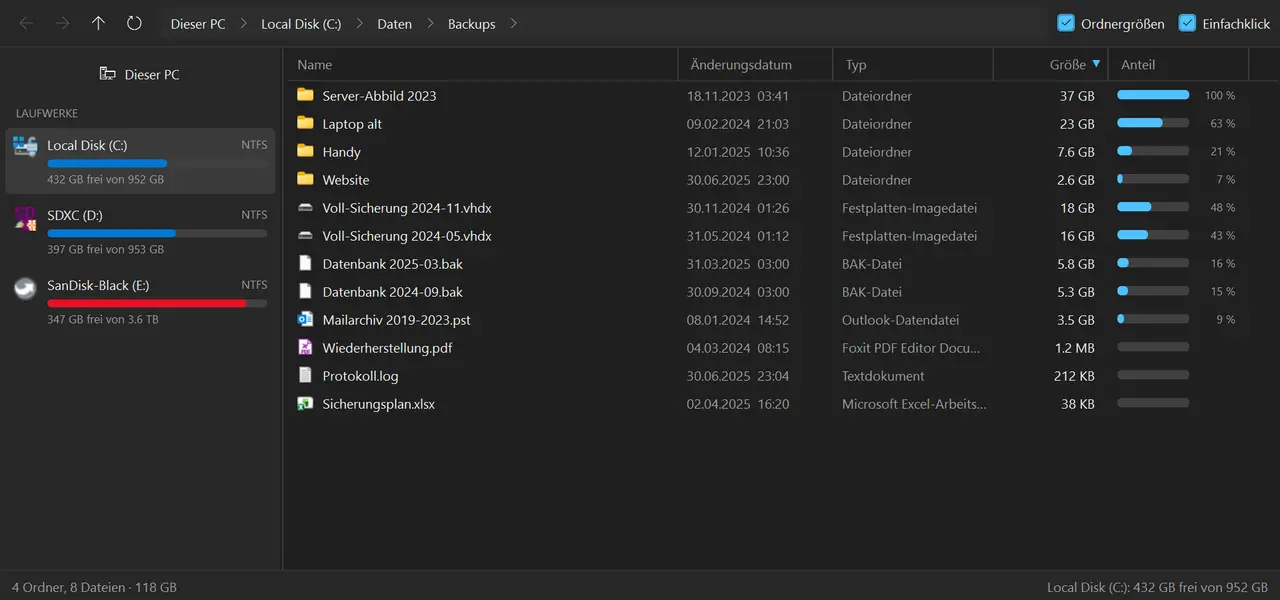The image size is (1280, 600).
Task: Click the red SanDisk-Black (E:) usage bar
Action: (x=157, y=303)
